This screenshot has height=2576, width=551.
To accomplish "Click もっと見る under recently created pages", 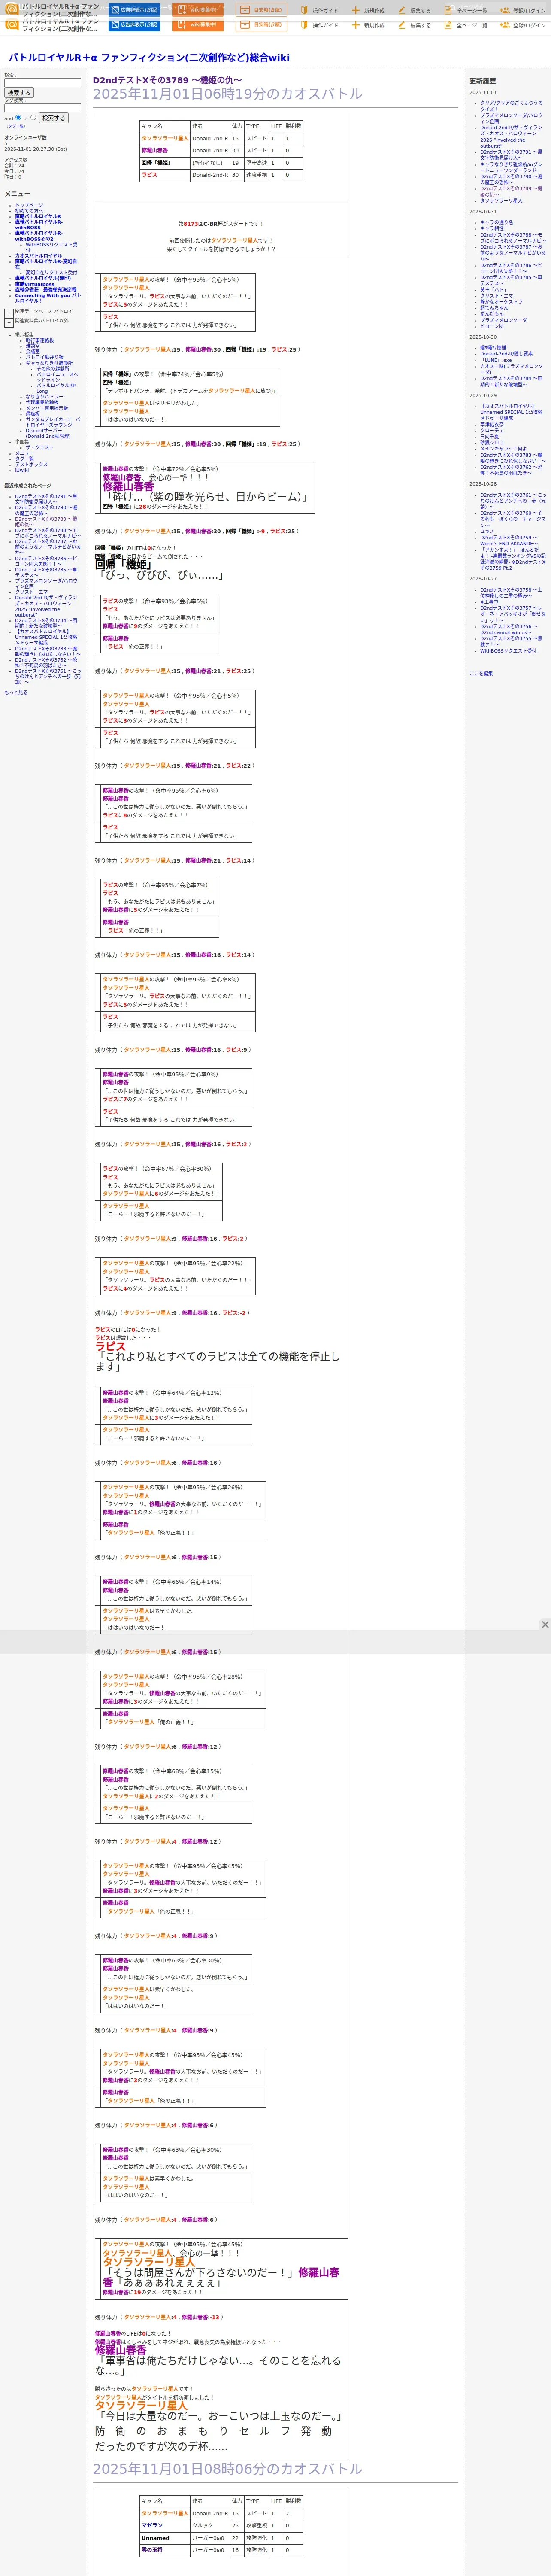I will tap(16, 692).
